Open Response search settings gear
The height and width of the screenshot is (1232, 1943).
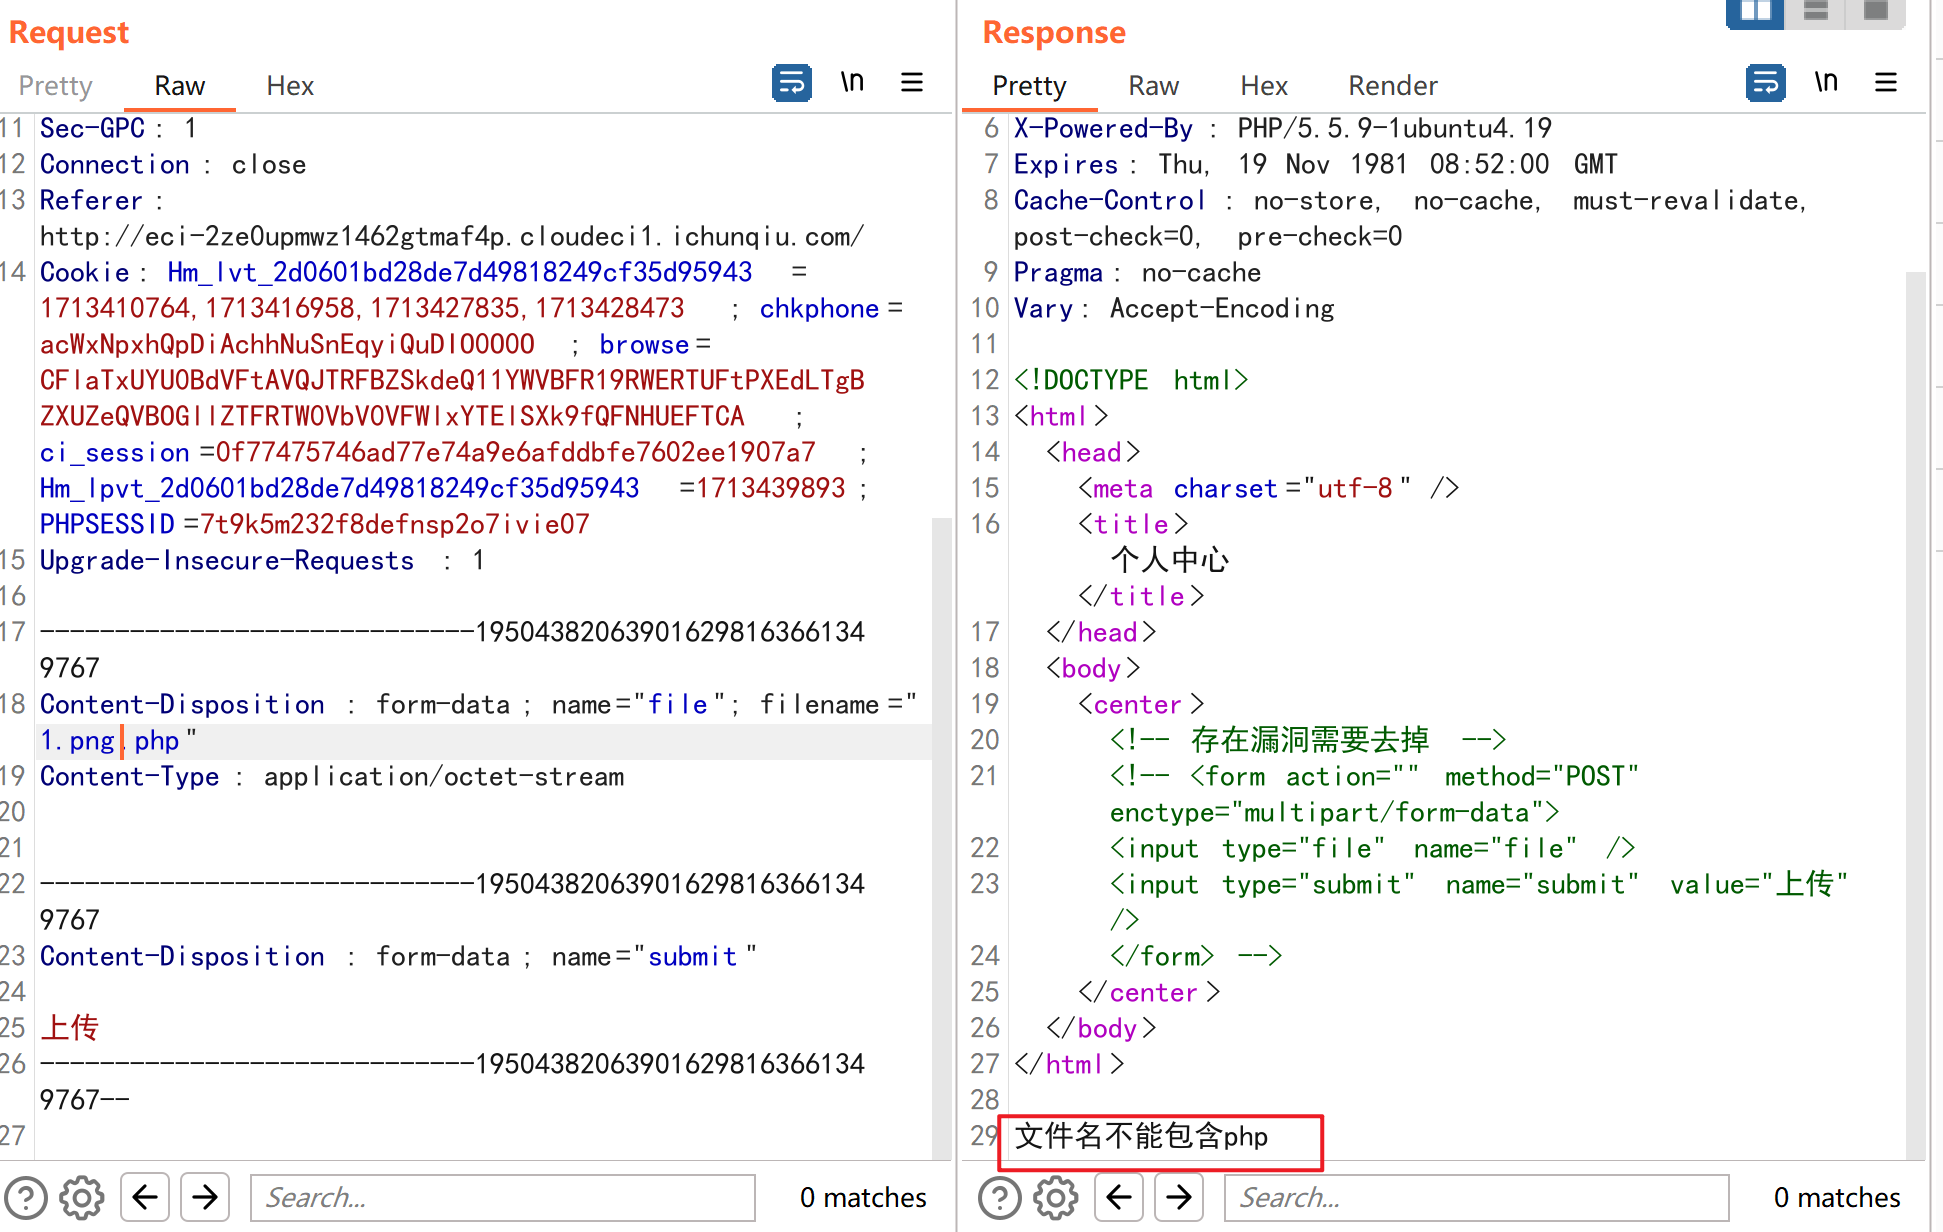[1056, 1197]
